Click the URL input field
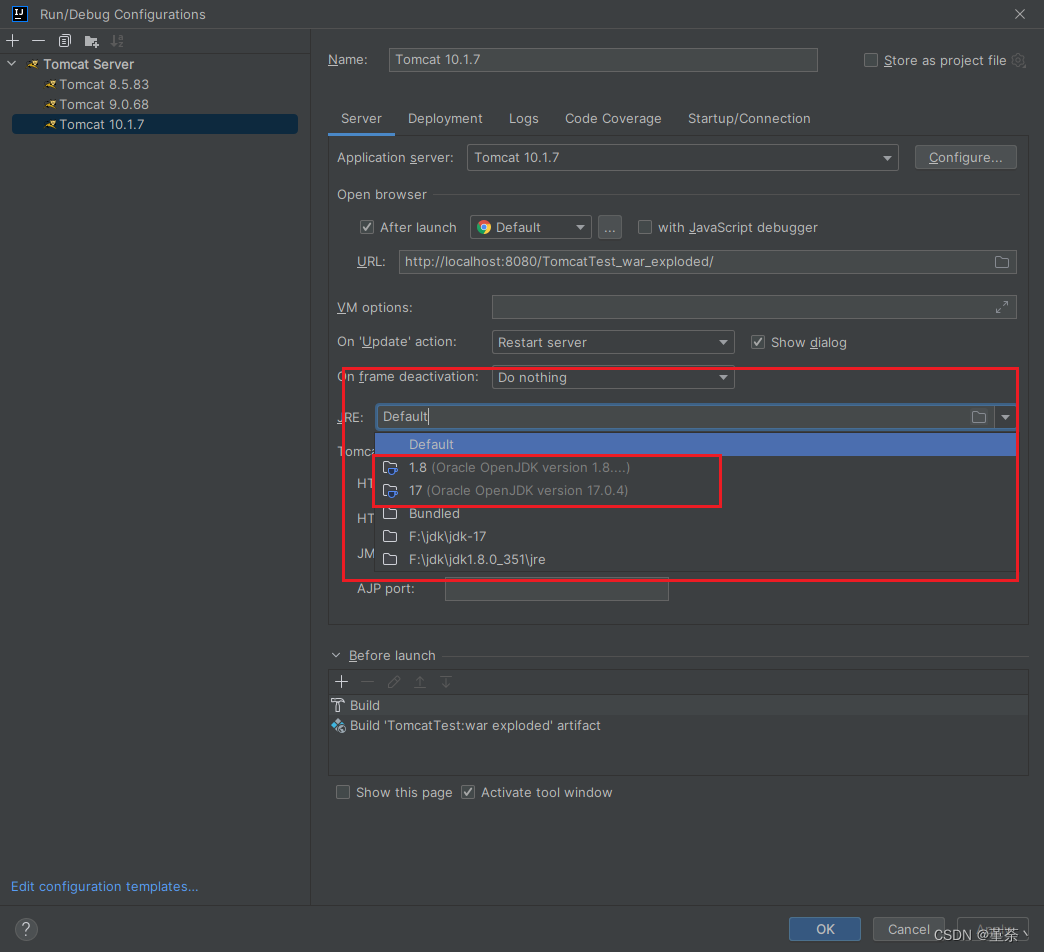This screenshot has height=952, width=1044. point(708,262)
